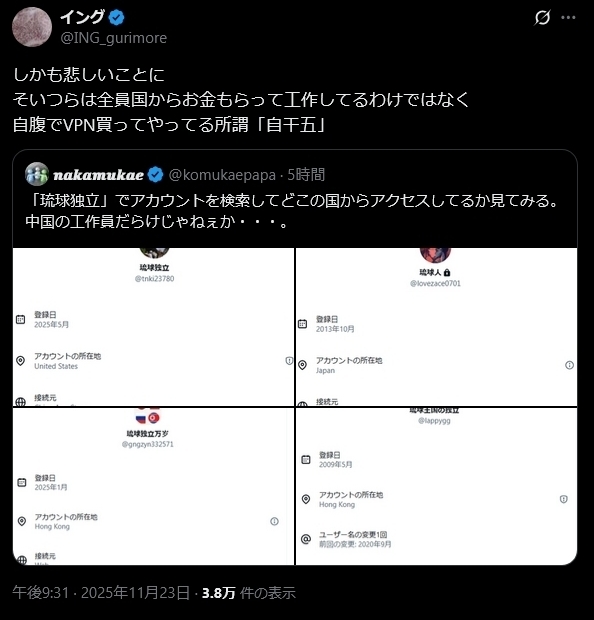
Task: Open the quoted tweet text about 琉球独立
Action: [293, 211]
